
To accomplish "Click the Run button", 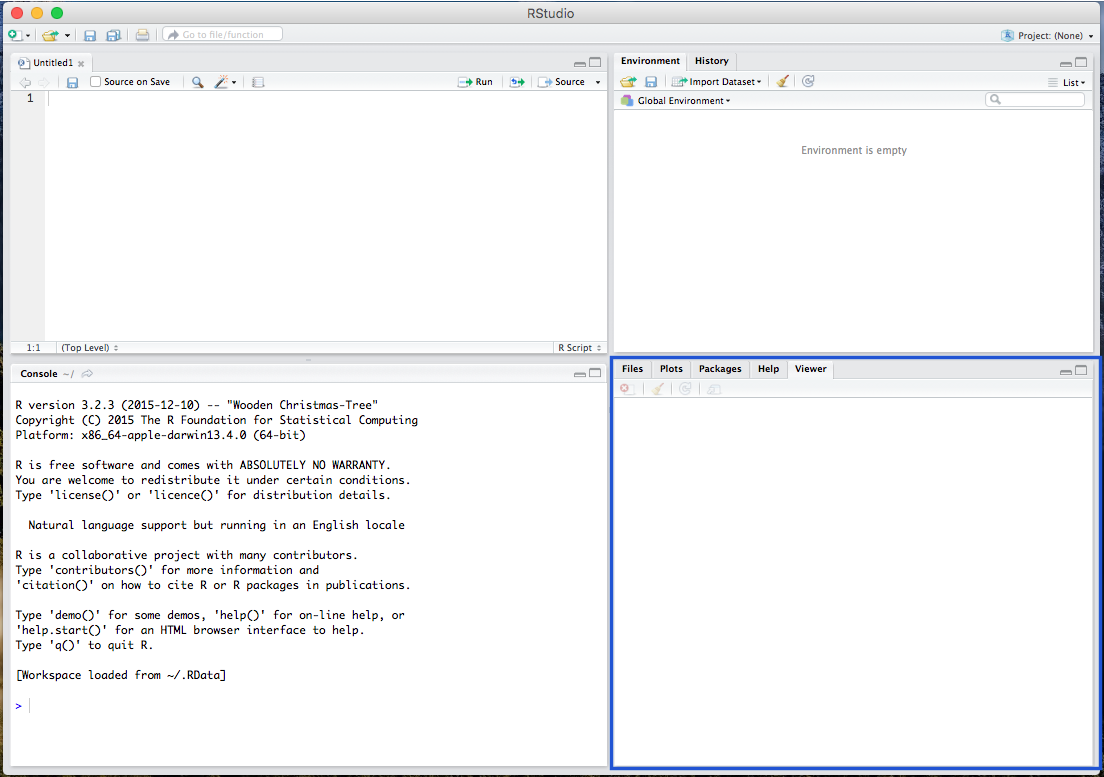I will click(475, 82).
